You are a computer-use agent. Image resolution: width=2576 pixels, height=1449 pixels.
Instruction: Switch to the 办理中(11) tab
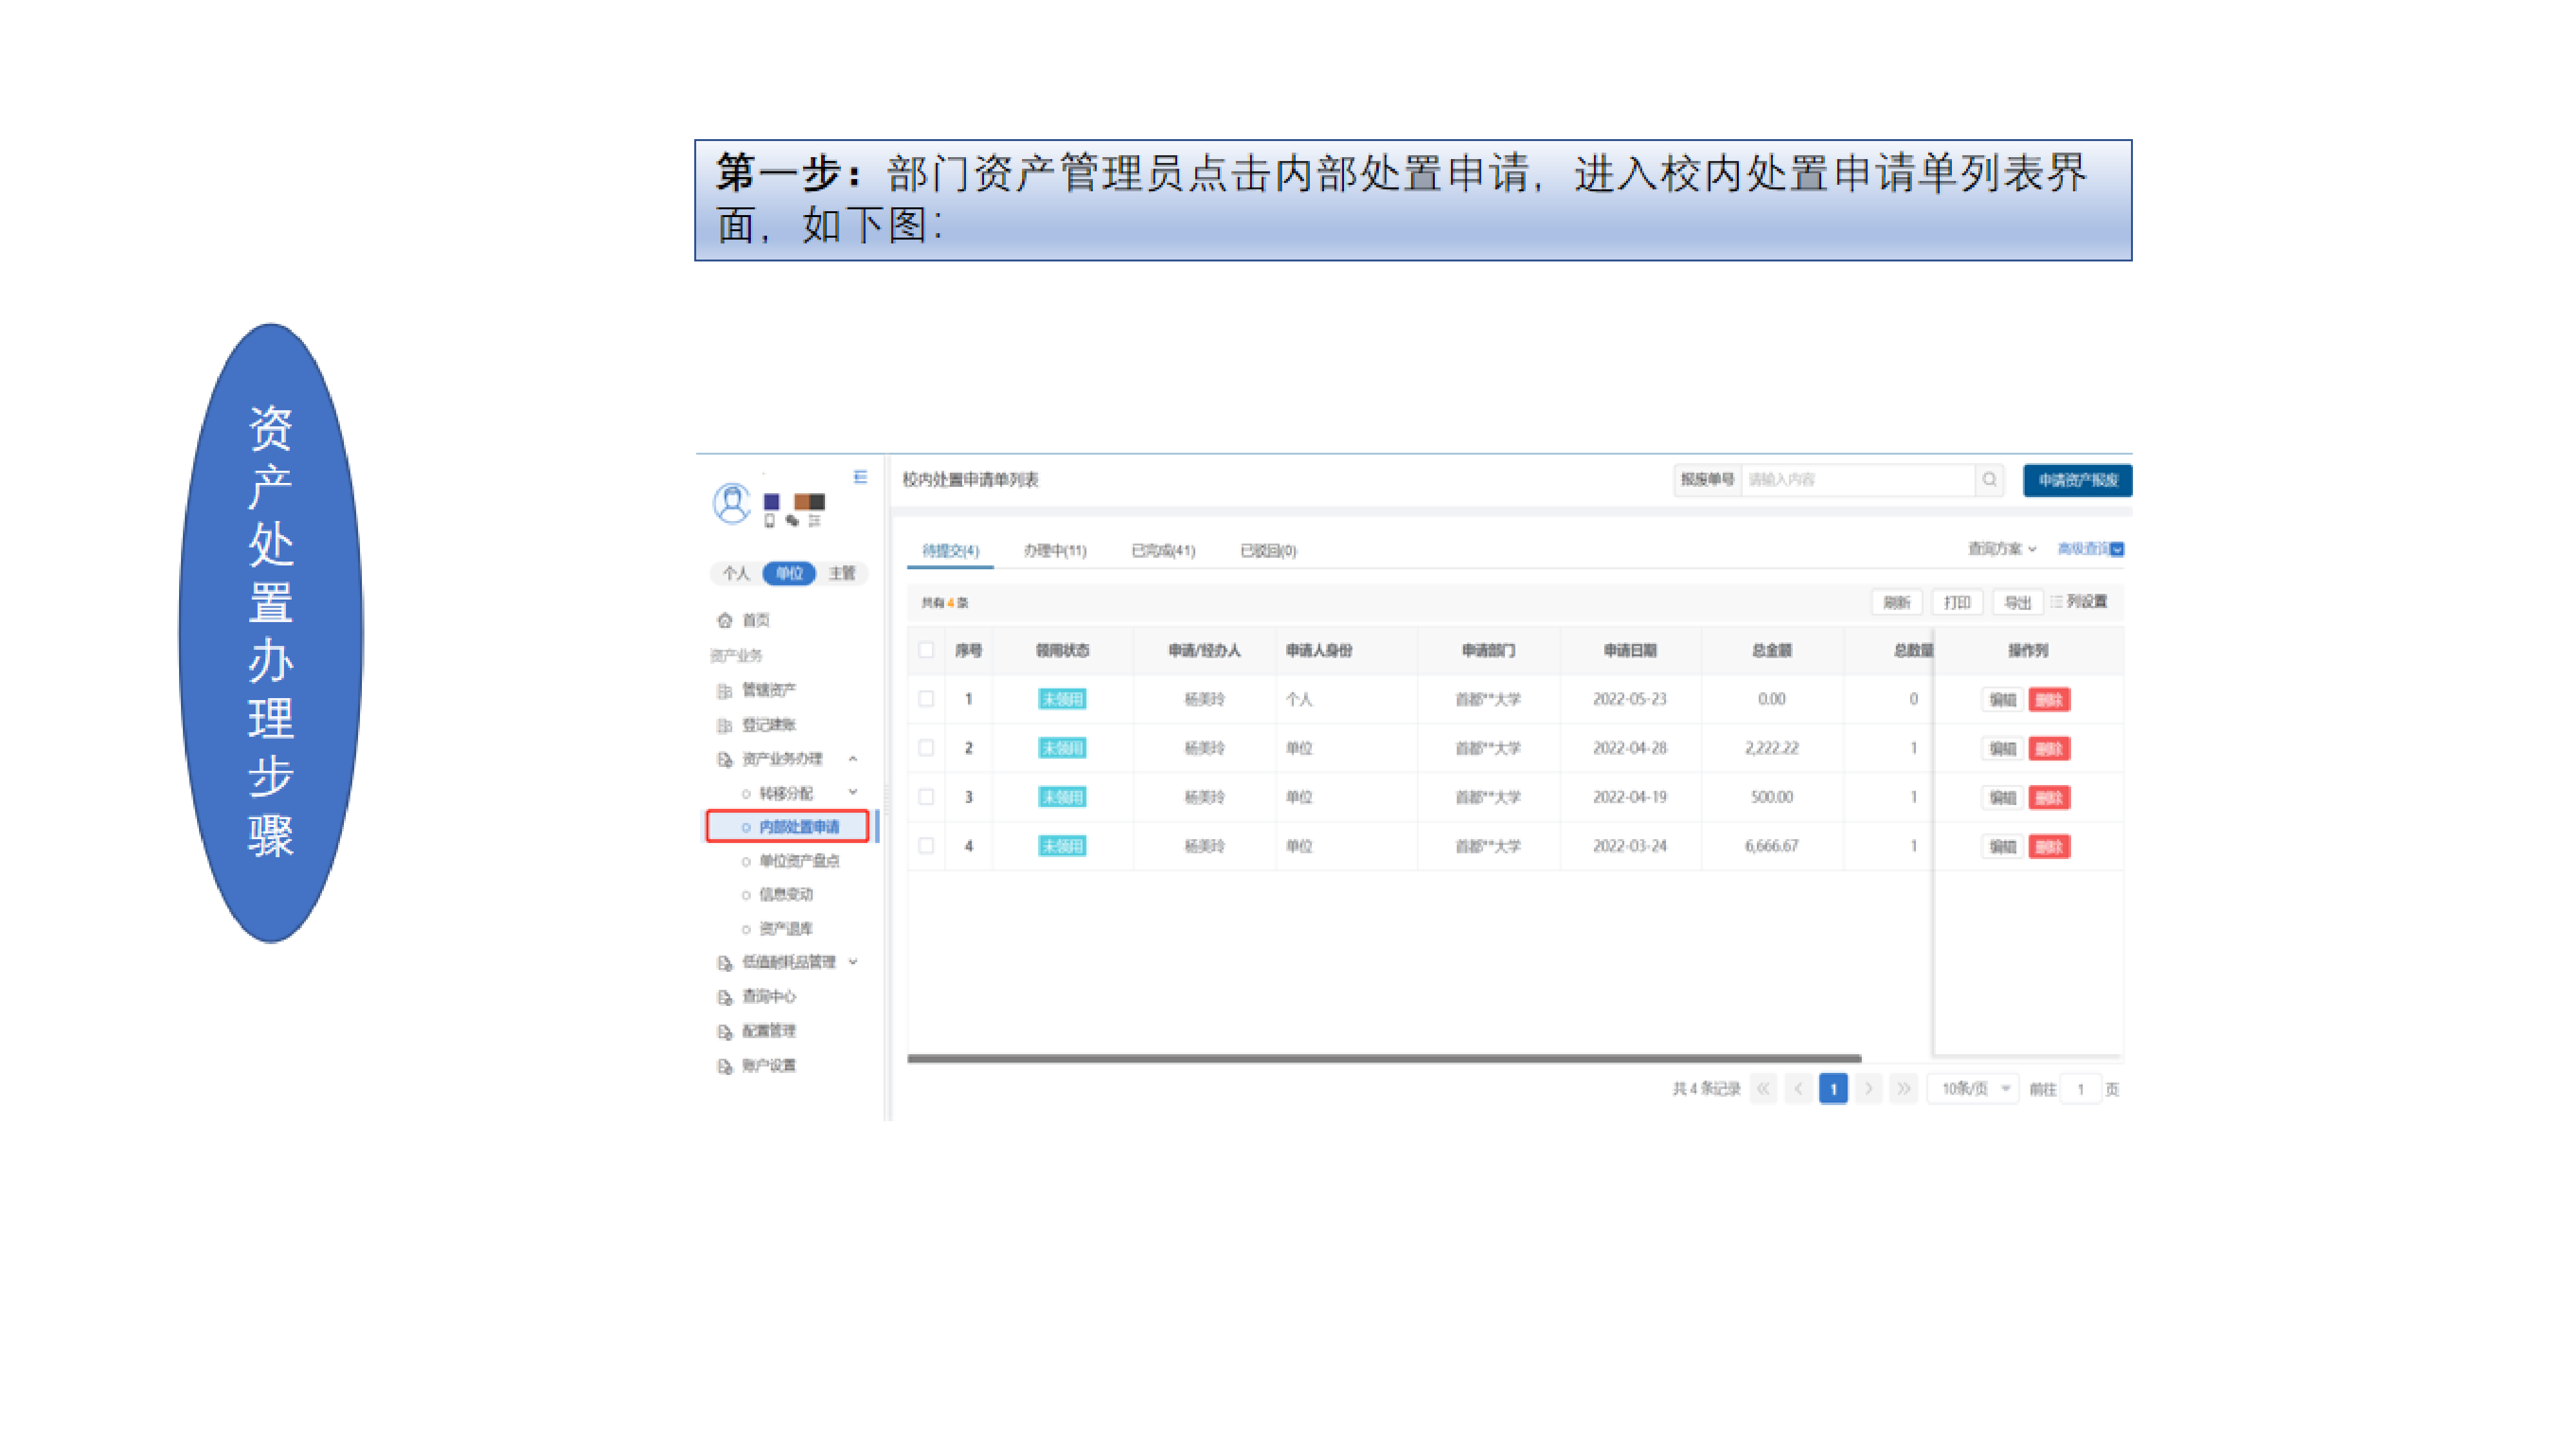point(1054,551)
